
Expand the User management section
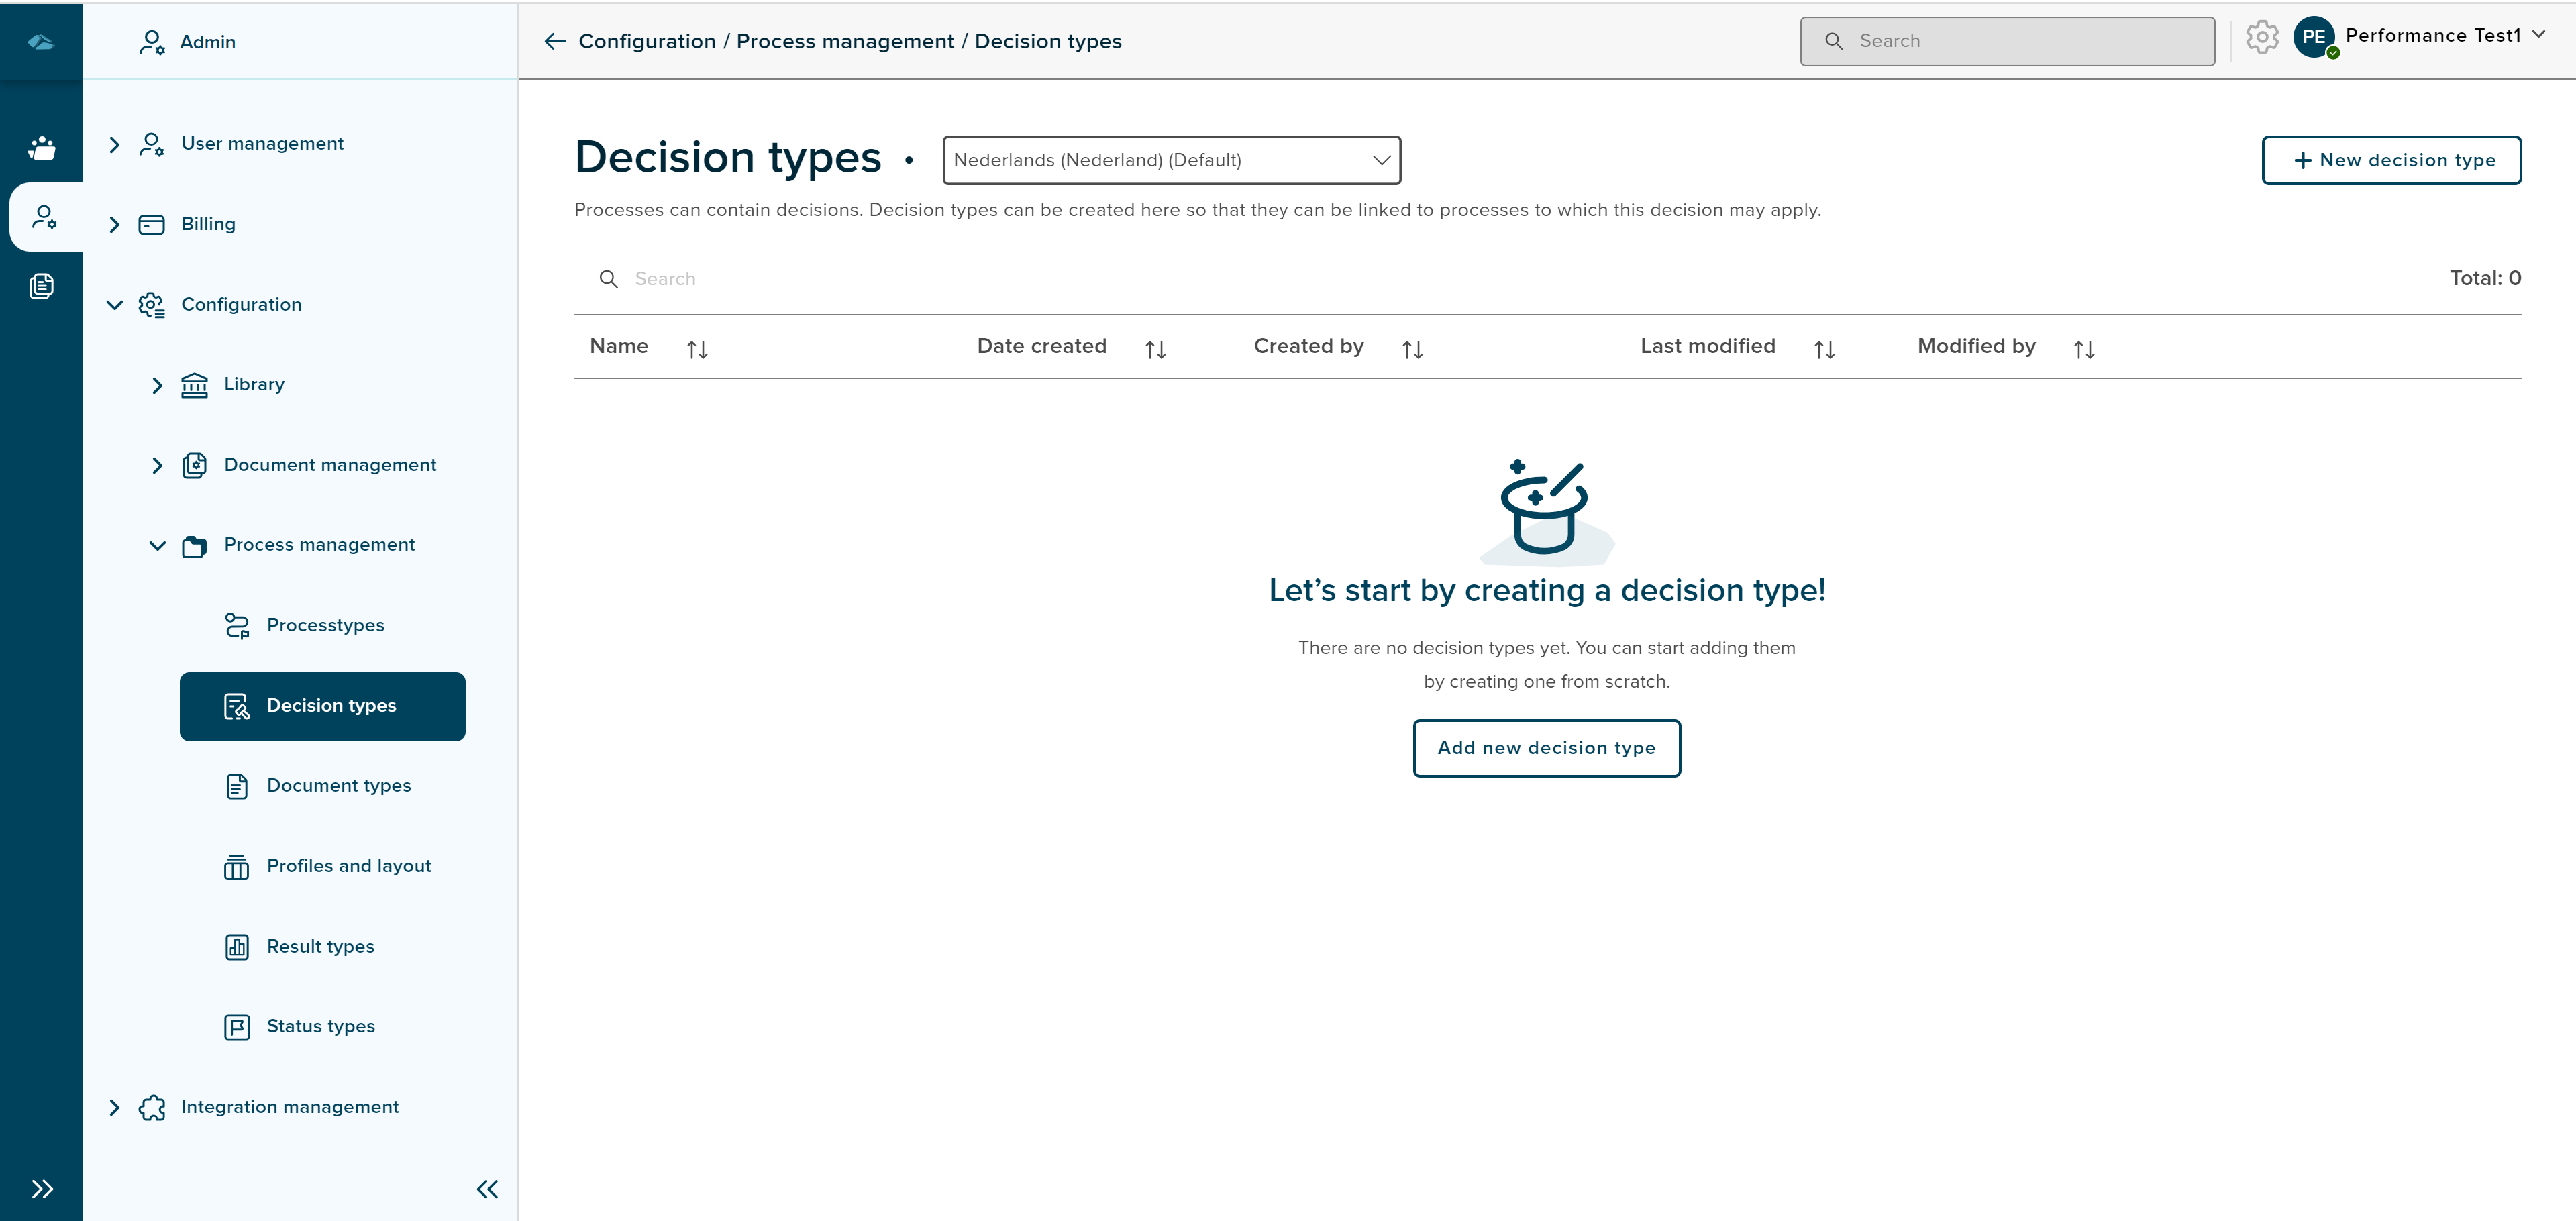pyautogui.click(x=114, y=144)
